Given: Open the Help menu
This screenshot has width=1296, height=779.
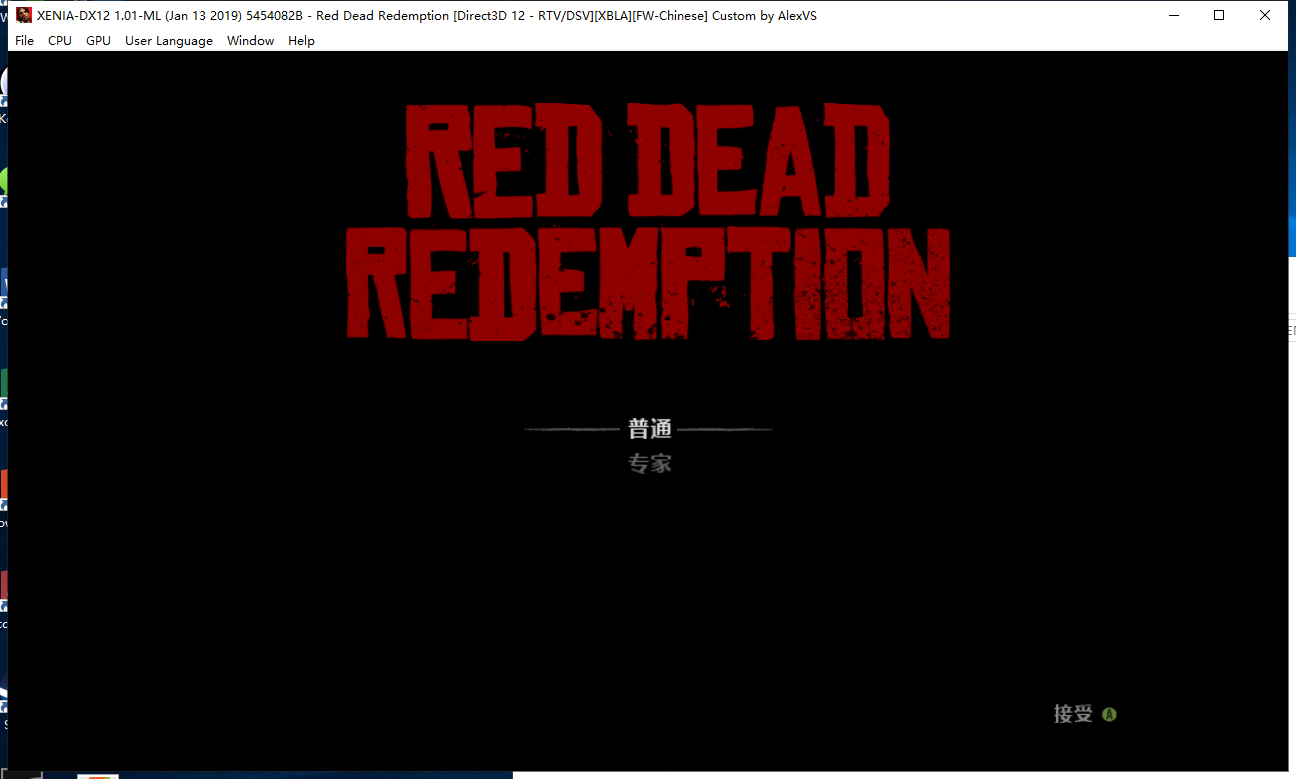Looking at the screenshot, I should point(301,41).
